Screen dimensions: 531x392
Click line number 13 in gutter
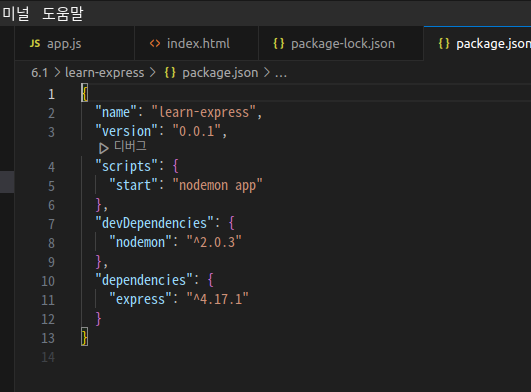[x=48, y=338]
